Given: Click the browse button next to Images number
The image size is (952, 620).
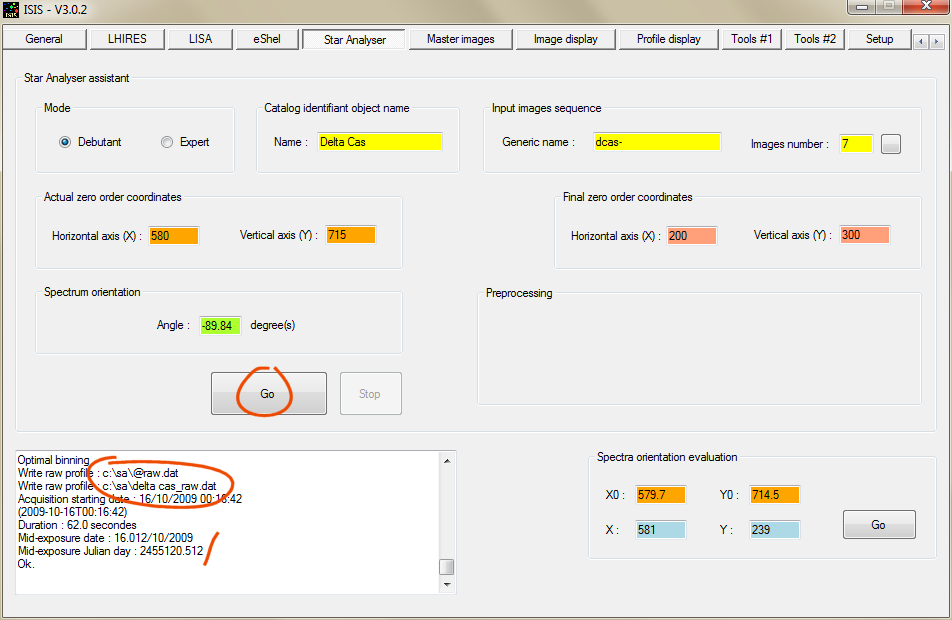Looking at the screenshot, I should [891, 144].
